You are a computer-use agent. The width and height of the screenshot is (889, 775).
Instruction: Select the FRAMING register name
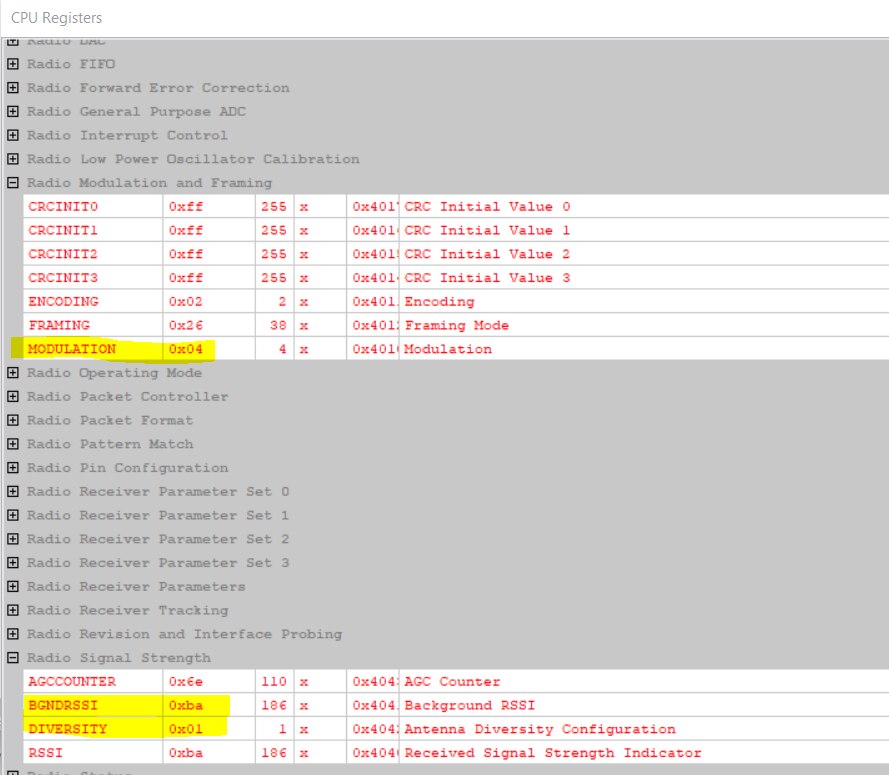click(x=59, y=325)
